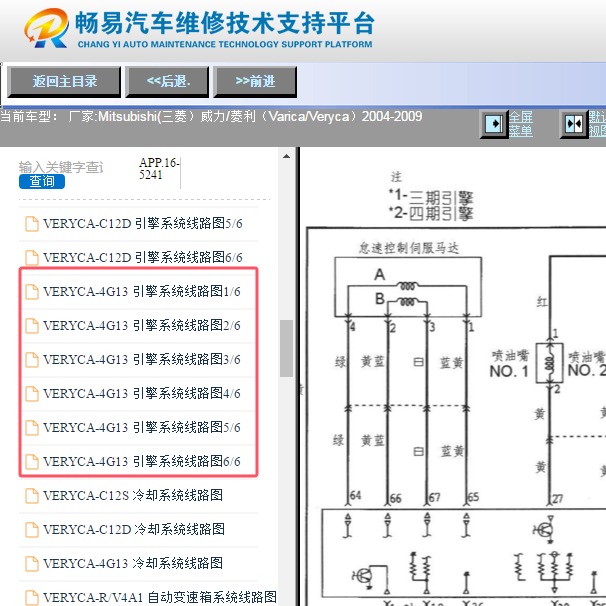Open VERYCA-4G13 引擎系统线路图4/6
This screenshot has width=606, height=606.
click(x=141, y=393)
